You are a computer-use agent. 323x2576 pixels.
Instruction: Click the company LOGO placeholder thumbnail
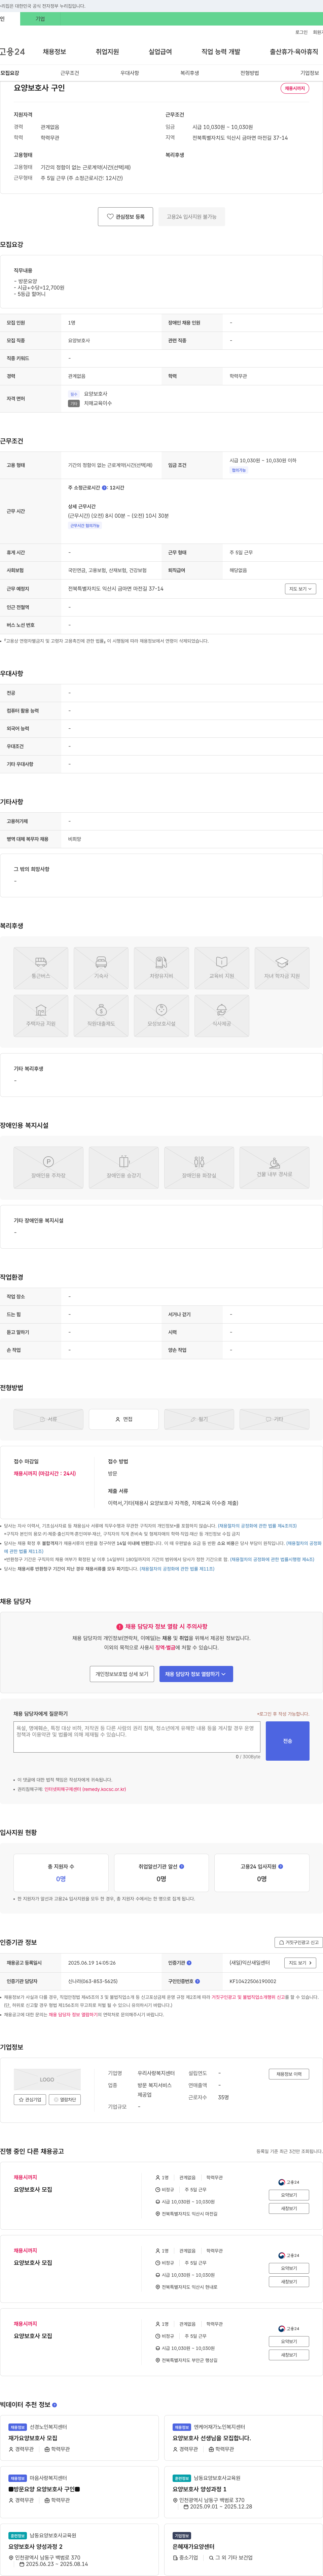click(x=47, y=2079)
